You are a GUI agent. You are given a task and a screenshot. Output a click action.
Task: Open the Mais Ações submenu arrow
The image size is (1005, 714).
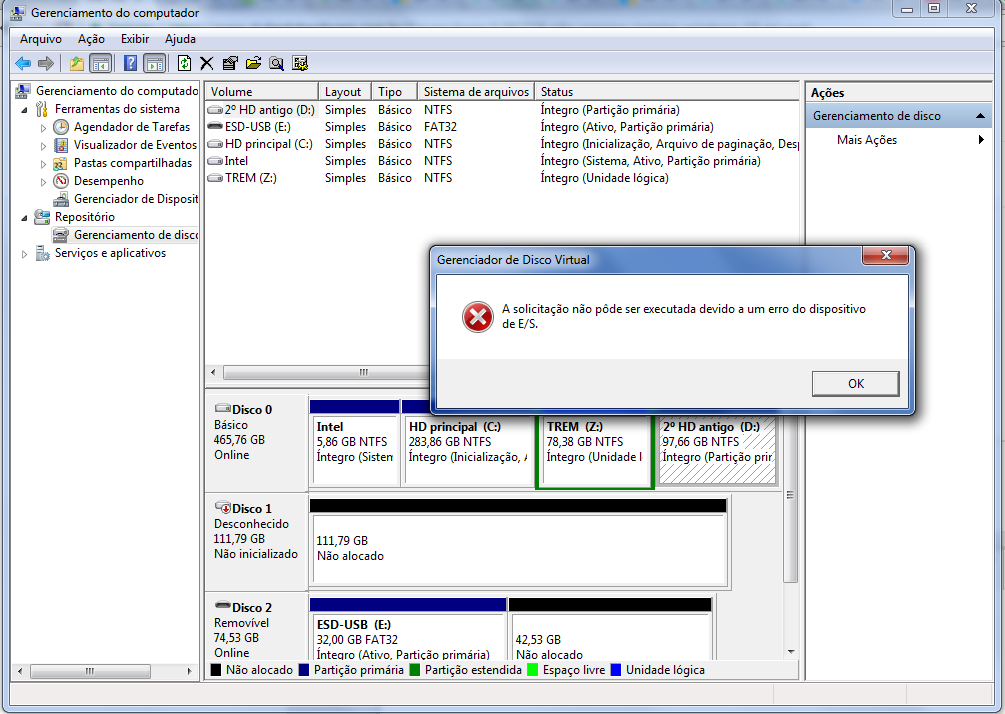[981, 140]
